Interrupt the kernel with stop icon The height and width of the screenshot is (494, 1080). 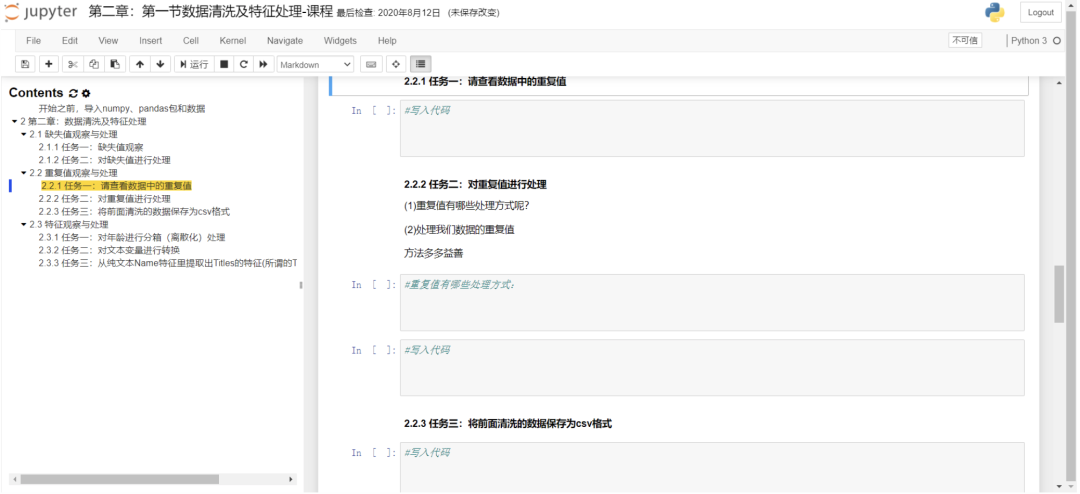coord(223,64)
